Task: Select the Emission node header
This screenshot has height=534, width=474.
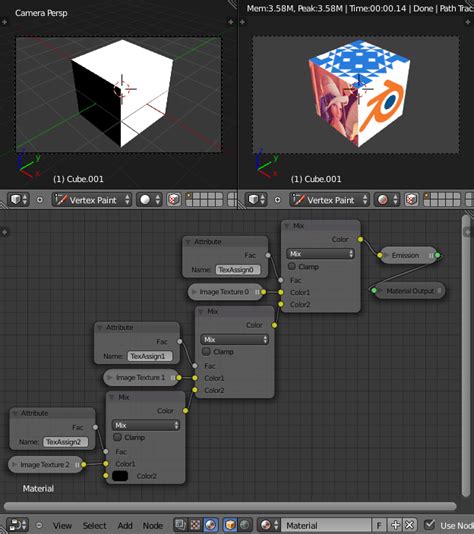Action: (x=408, y=255)
